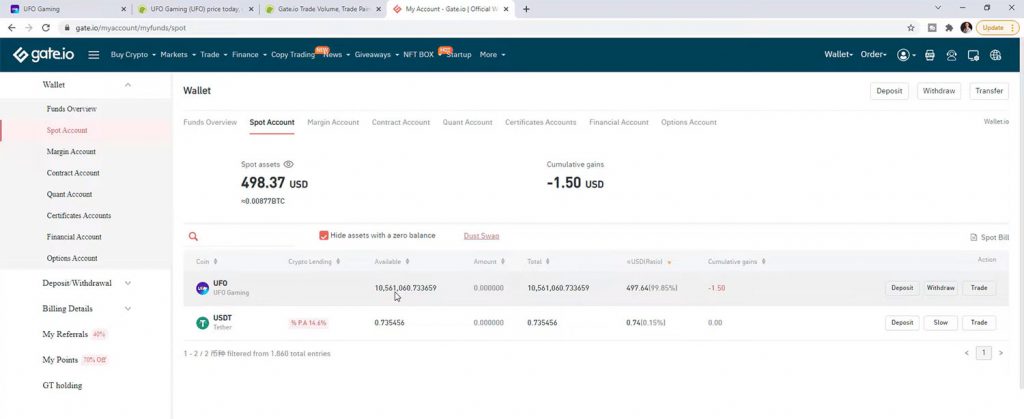Go to previous page arrow

(x=967, y=353)
